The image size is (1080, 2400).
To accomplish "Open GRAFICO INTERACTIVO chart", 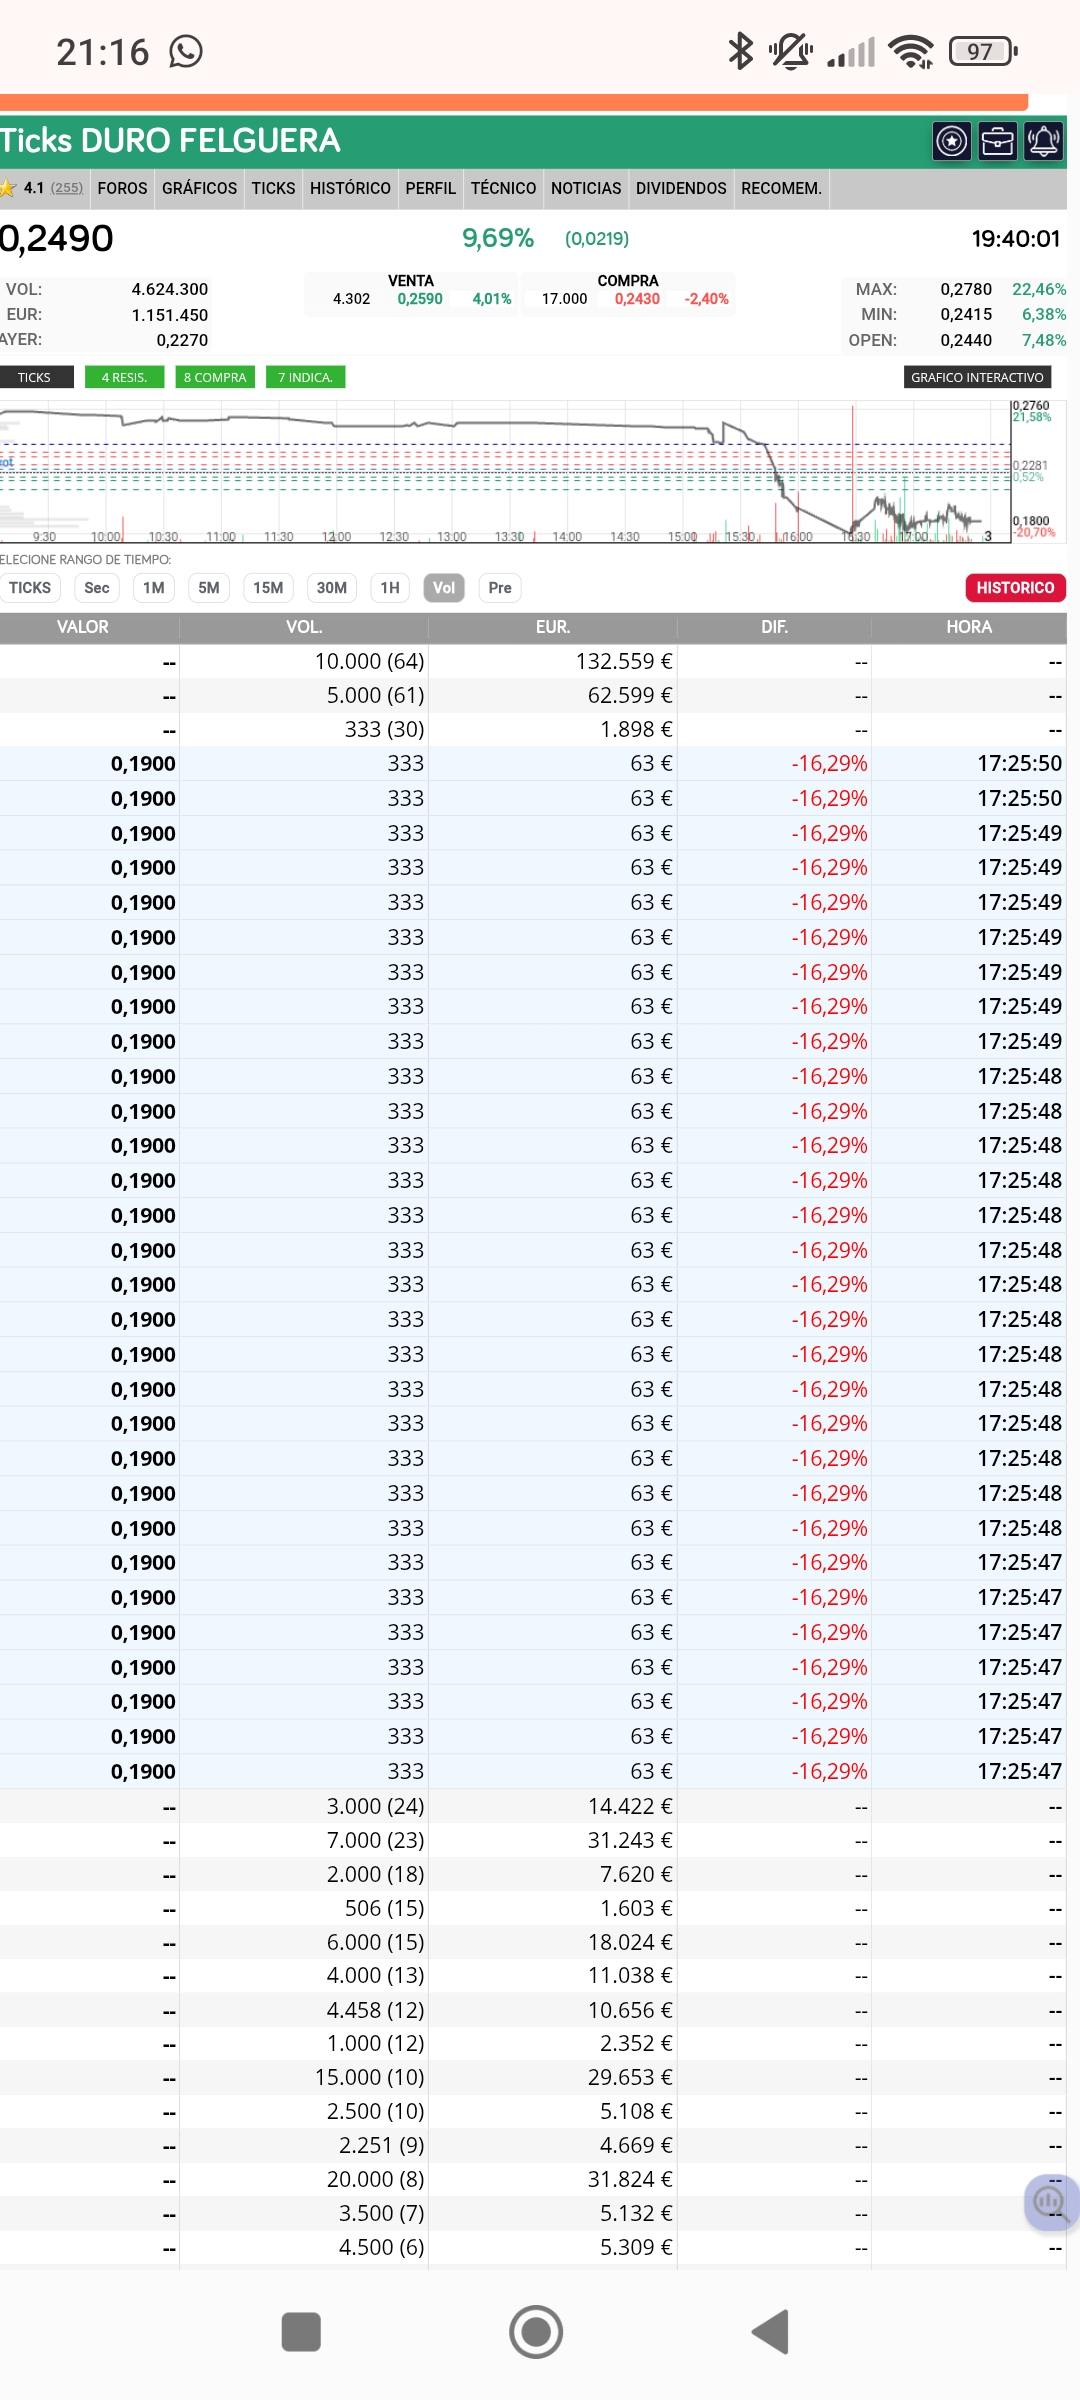I will (x=977, y=377).
